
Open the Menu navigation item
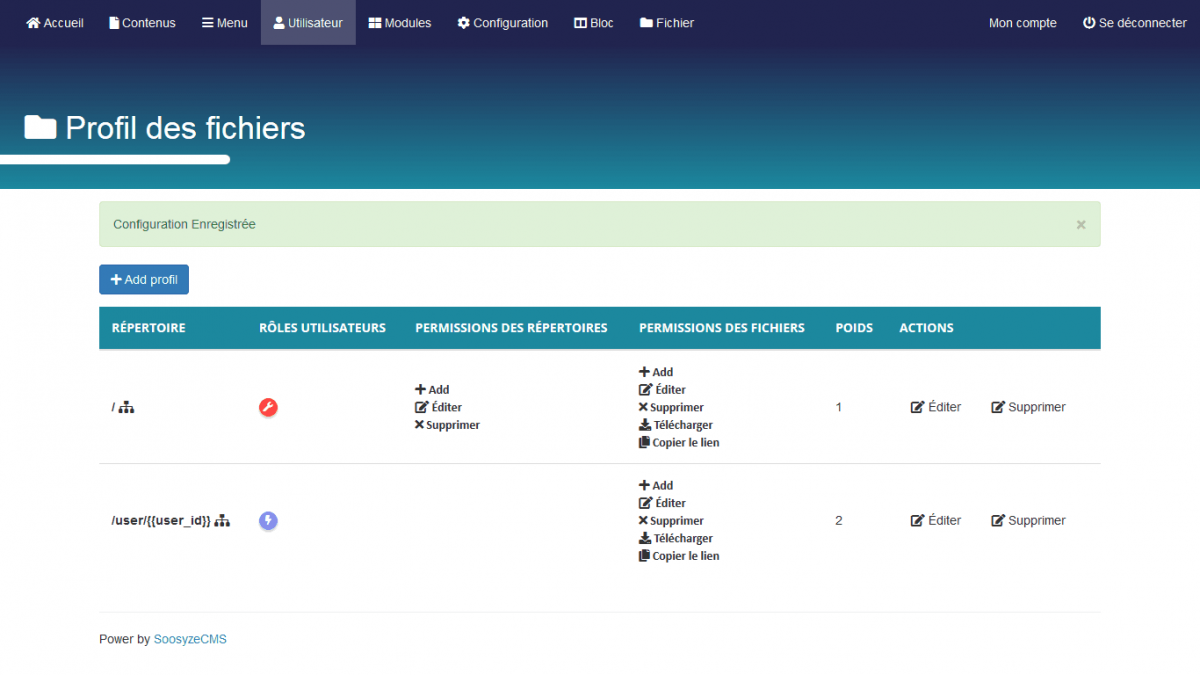pyautogui.click(x=225, y=23)
